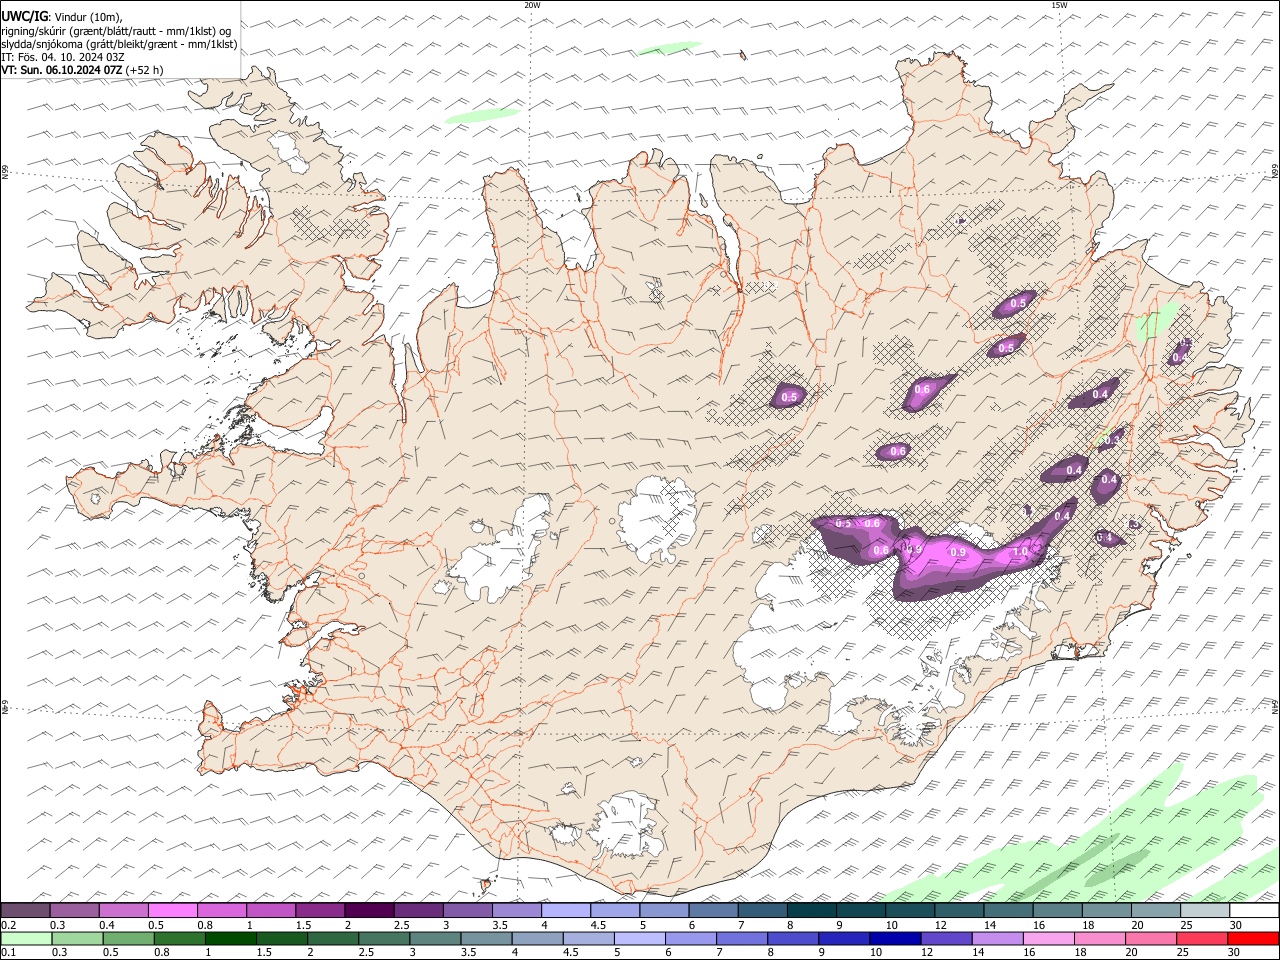The width and height of the screenshot is (1280, 960).
Task: Click the '4.5' label on the purple snow scale
Action: pyautogui.click(x=598, y=925)
